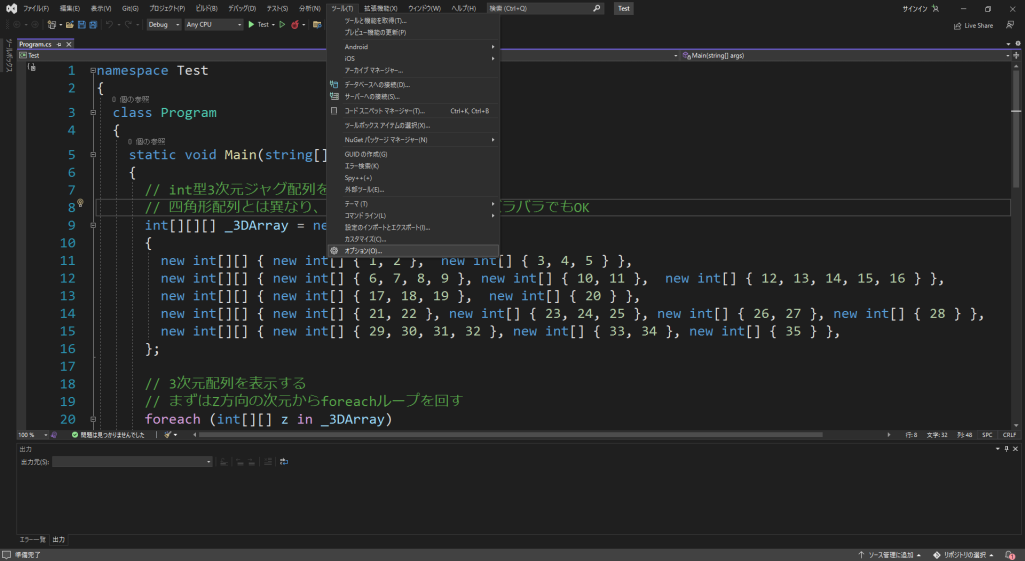Click the toggle word wrap icon in Output

coord(284,462)
